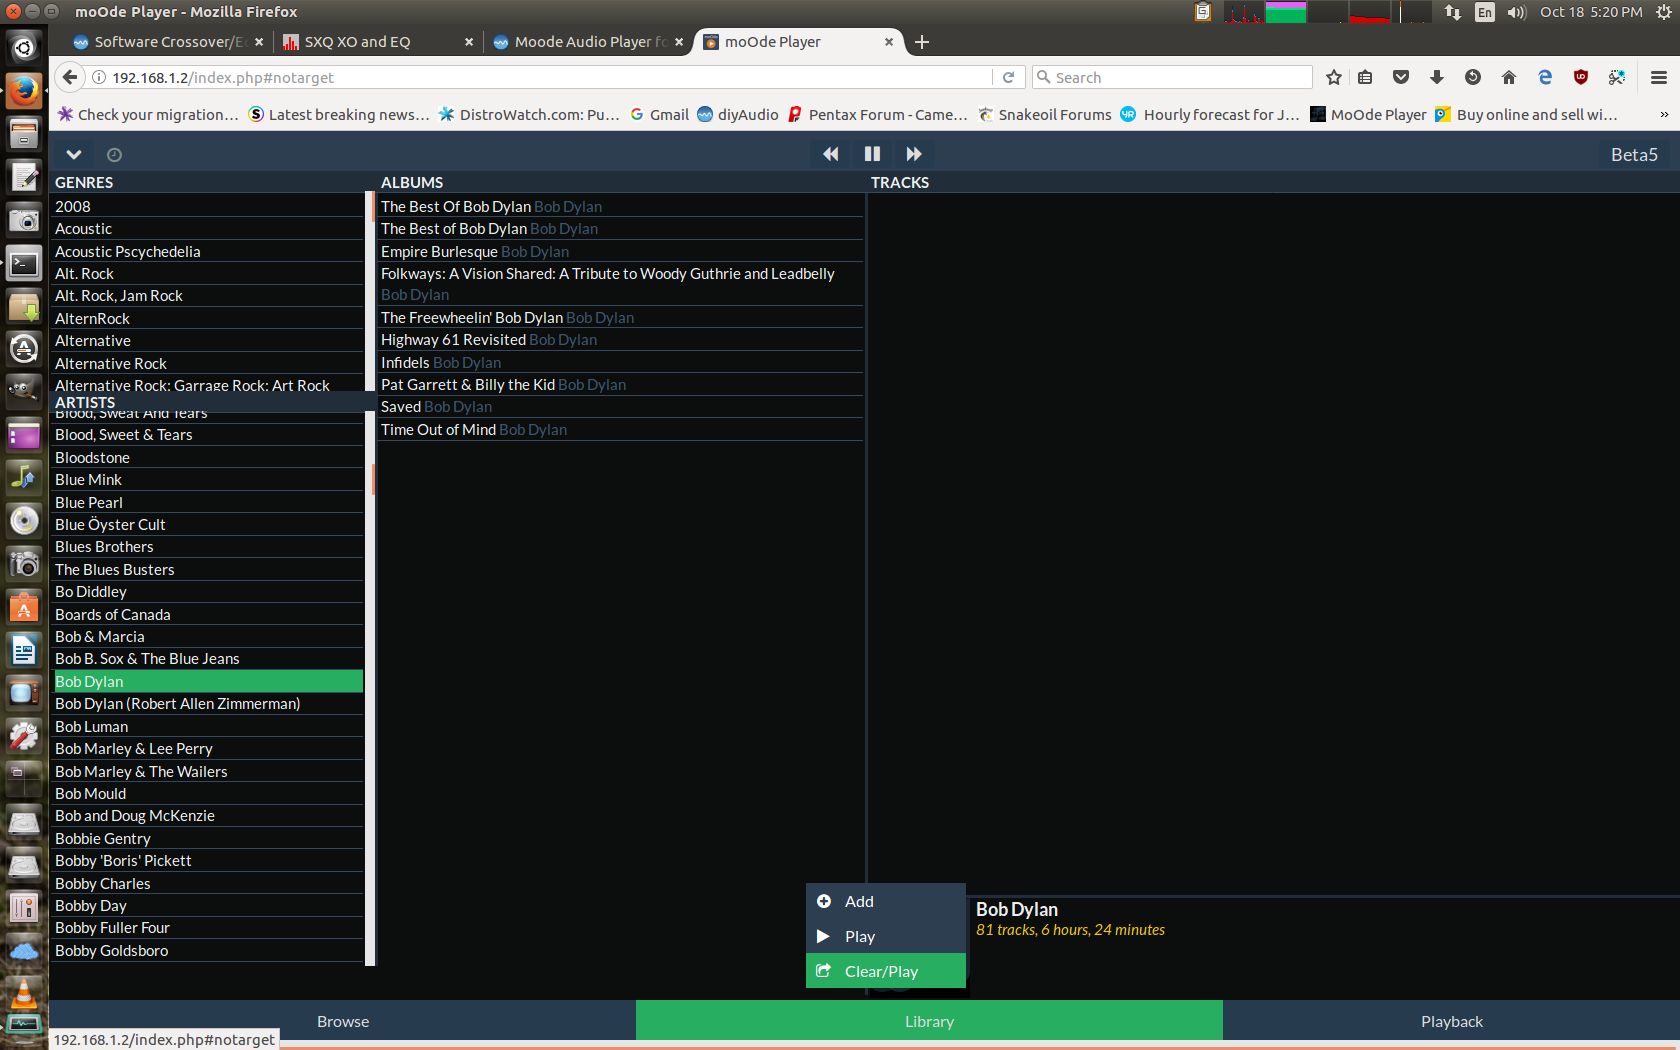Open the moOde chevron dropdown menu
Screen dimensions: 1680x1050
tap(73, 155)
